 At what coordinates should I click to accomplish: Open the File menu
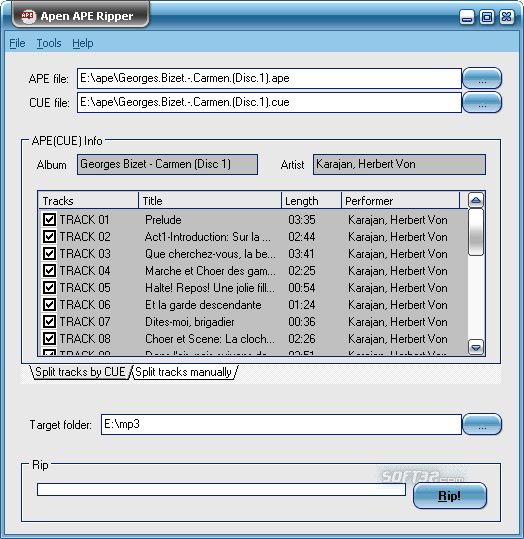[17, 43]
